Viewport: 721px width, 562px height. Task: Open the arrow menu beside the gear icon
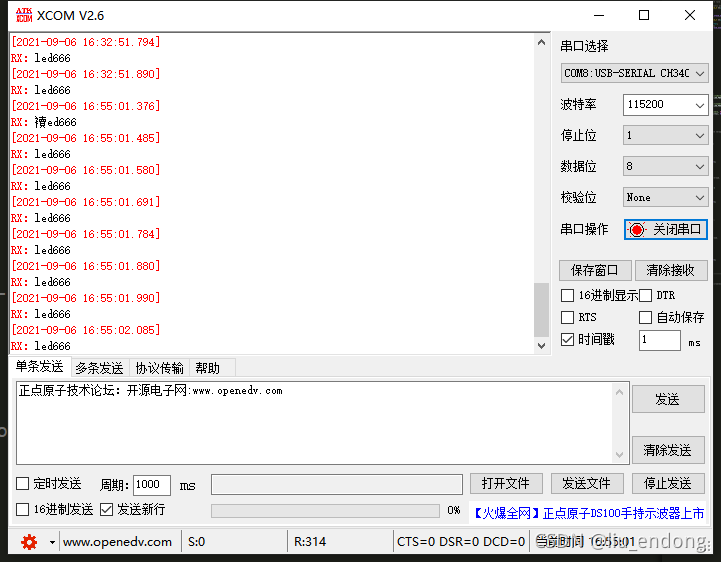52,543
